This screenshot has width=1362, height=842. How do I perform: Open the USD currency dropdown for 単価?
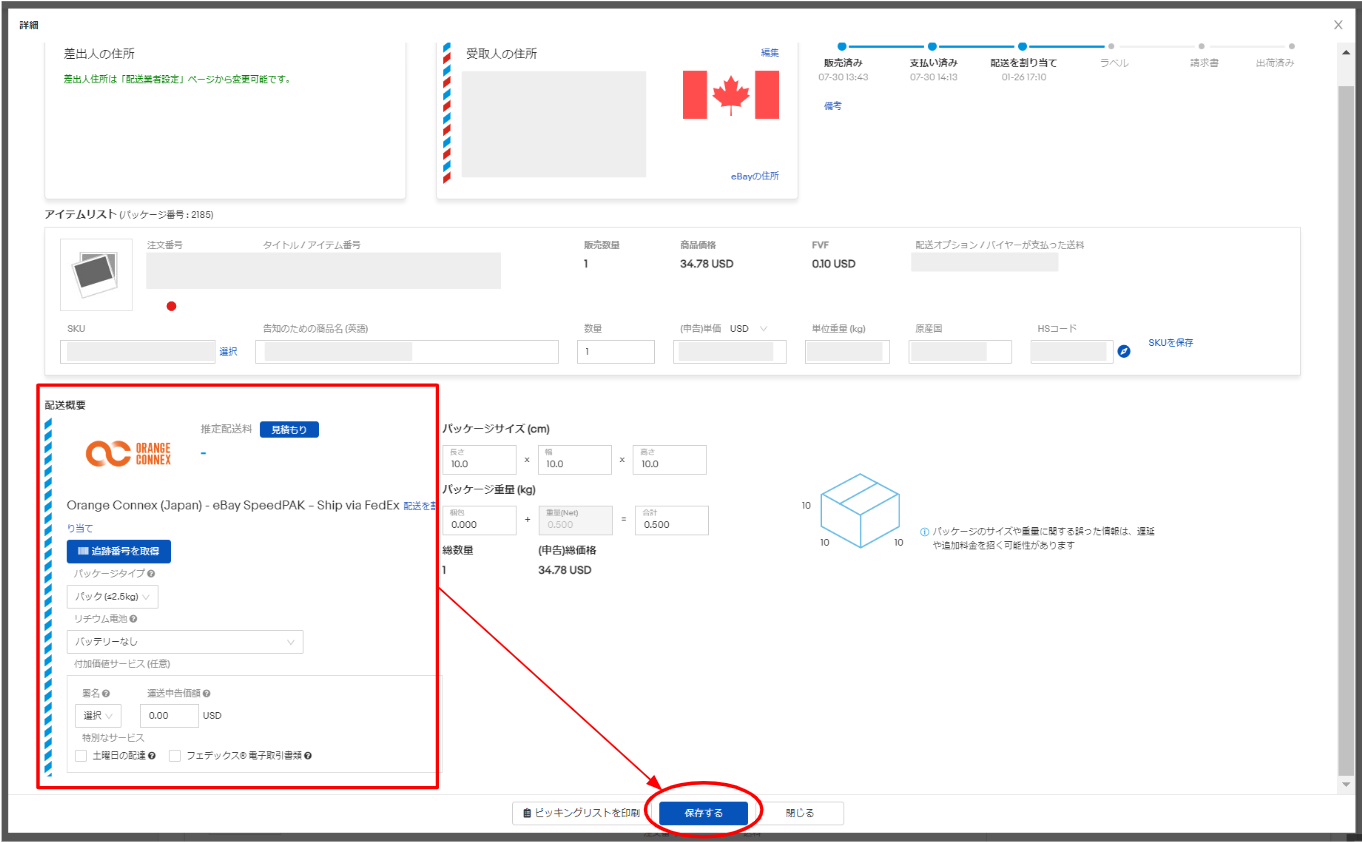(749, 329)
